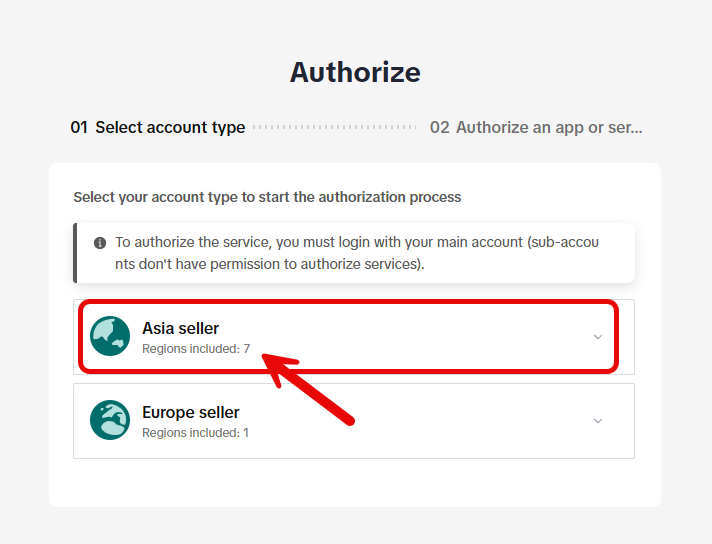This screenshot has width=712, height=544.
Task: Click the dotted step progress line
Action: (x=335, y=128)
